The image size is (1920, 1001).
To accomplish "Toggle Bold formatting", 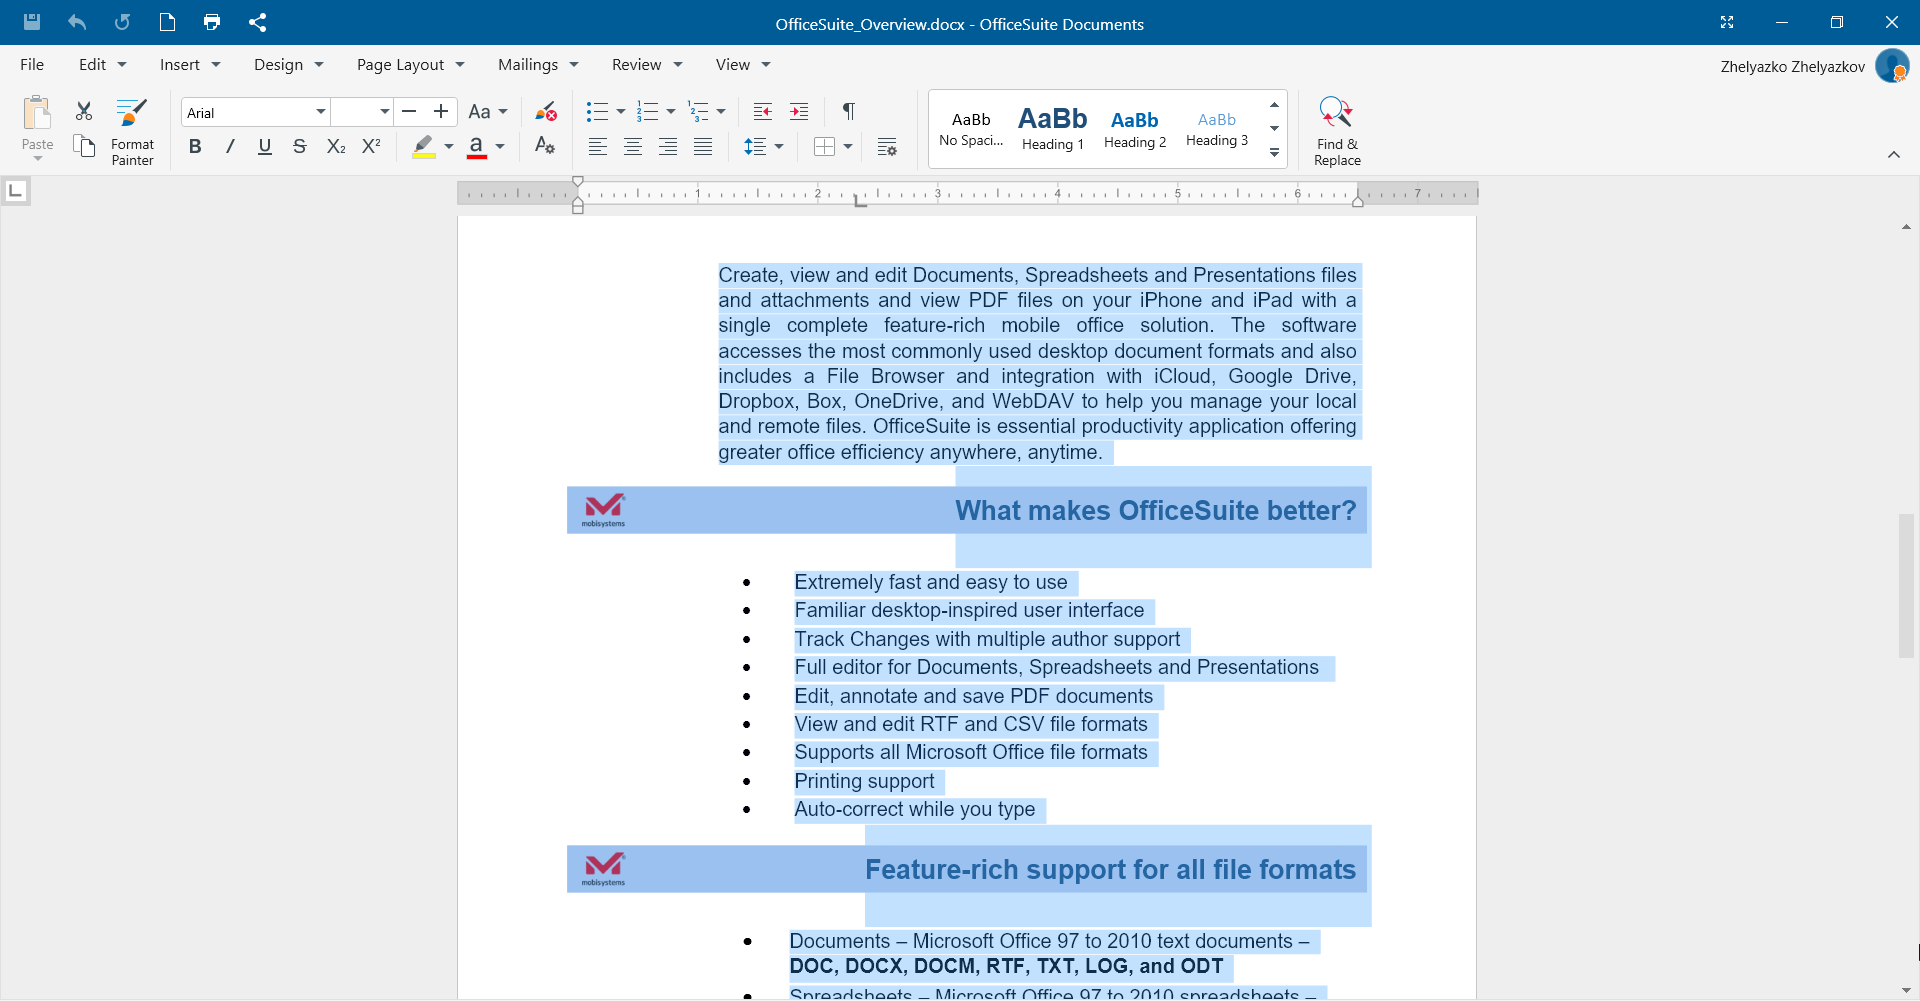I will click(x=195, y=147).
